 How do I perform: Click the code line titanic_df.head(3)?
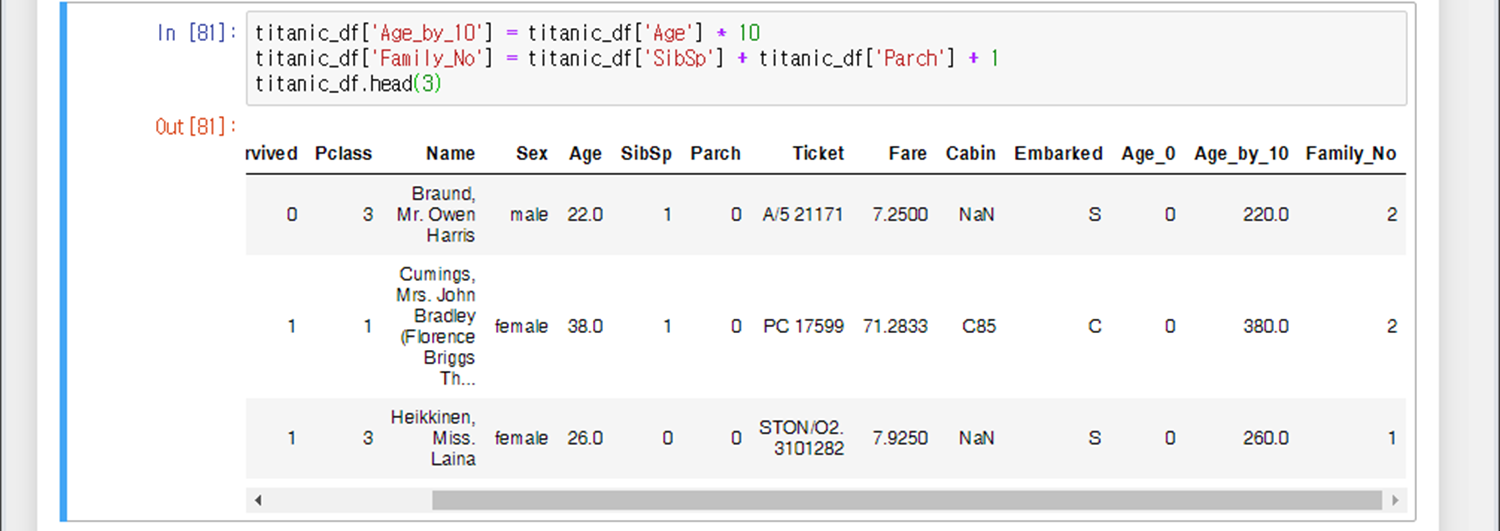coord(348,85)
